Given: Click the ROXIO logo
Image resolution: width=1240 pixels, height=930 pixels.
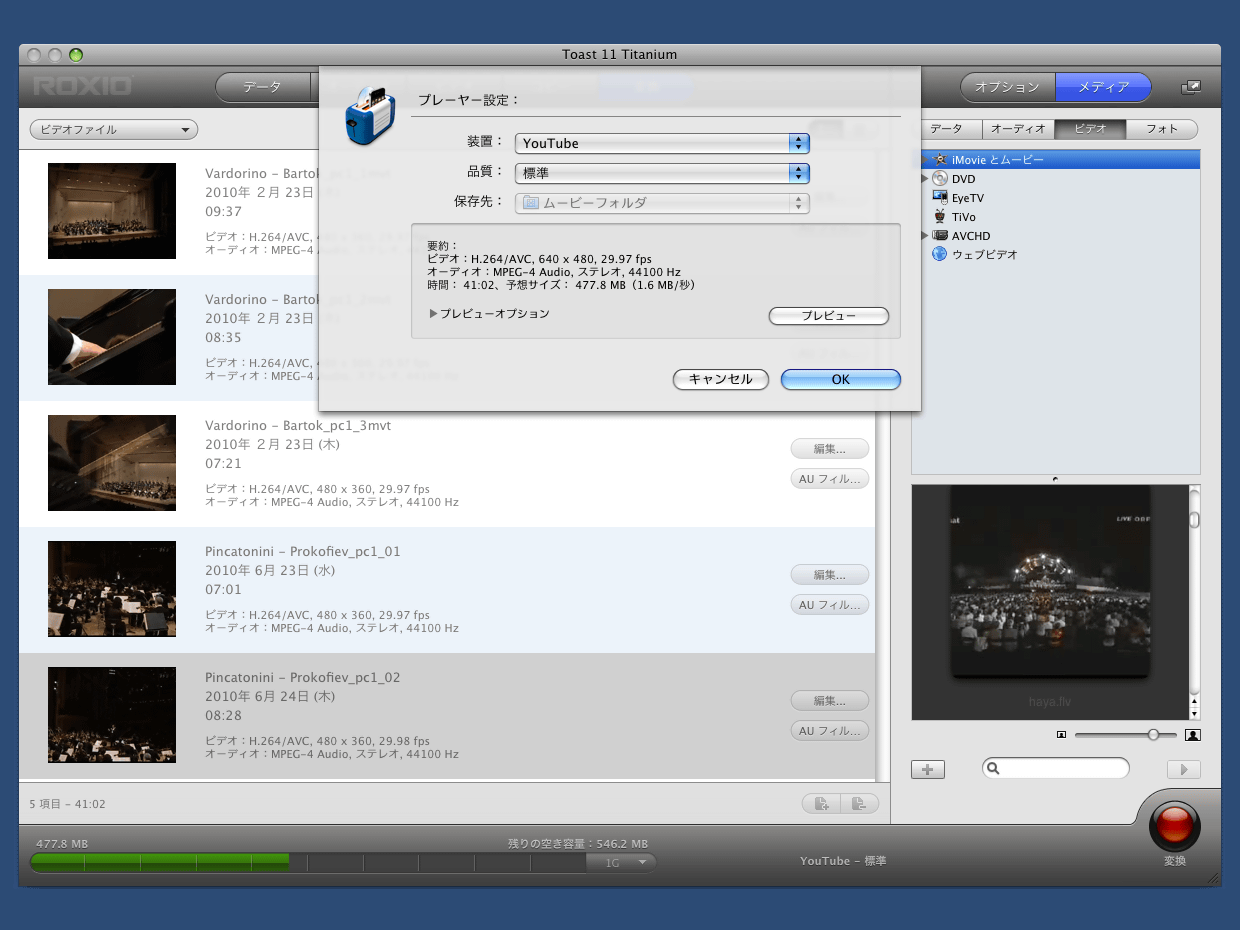Looking at the screenshot, I should [83, 87].
